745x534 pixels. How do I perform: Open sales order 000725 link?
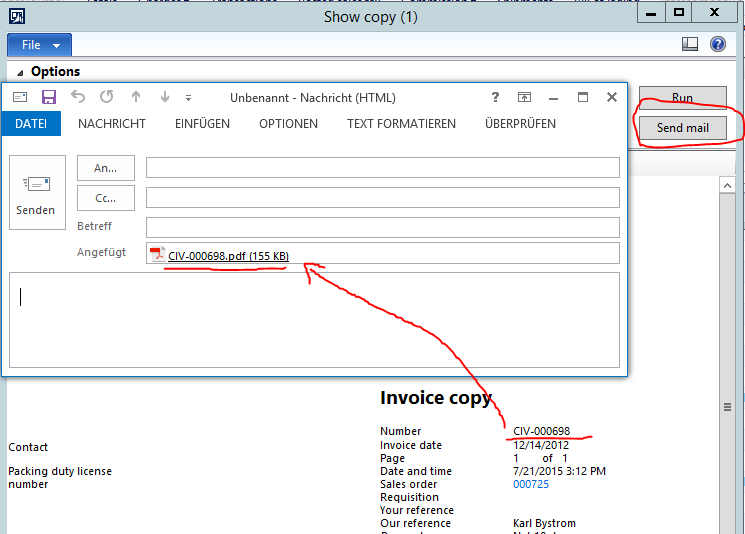pos(530,484)
